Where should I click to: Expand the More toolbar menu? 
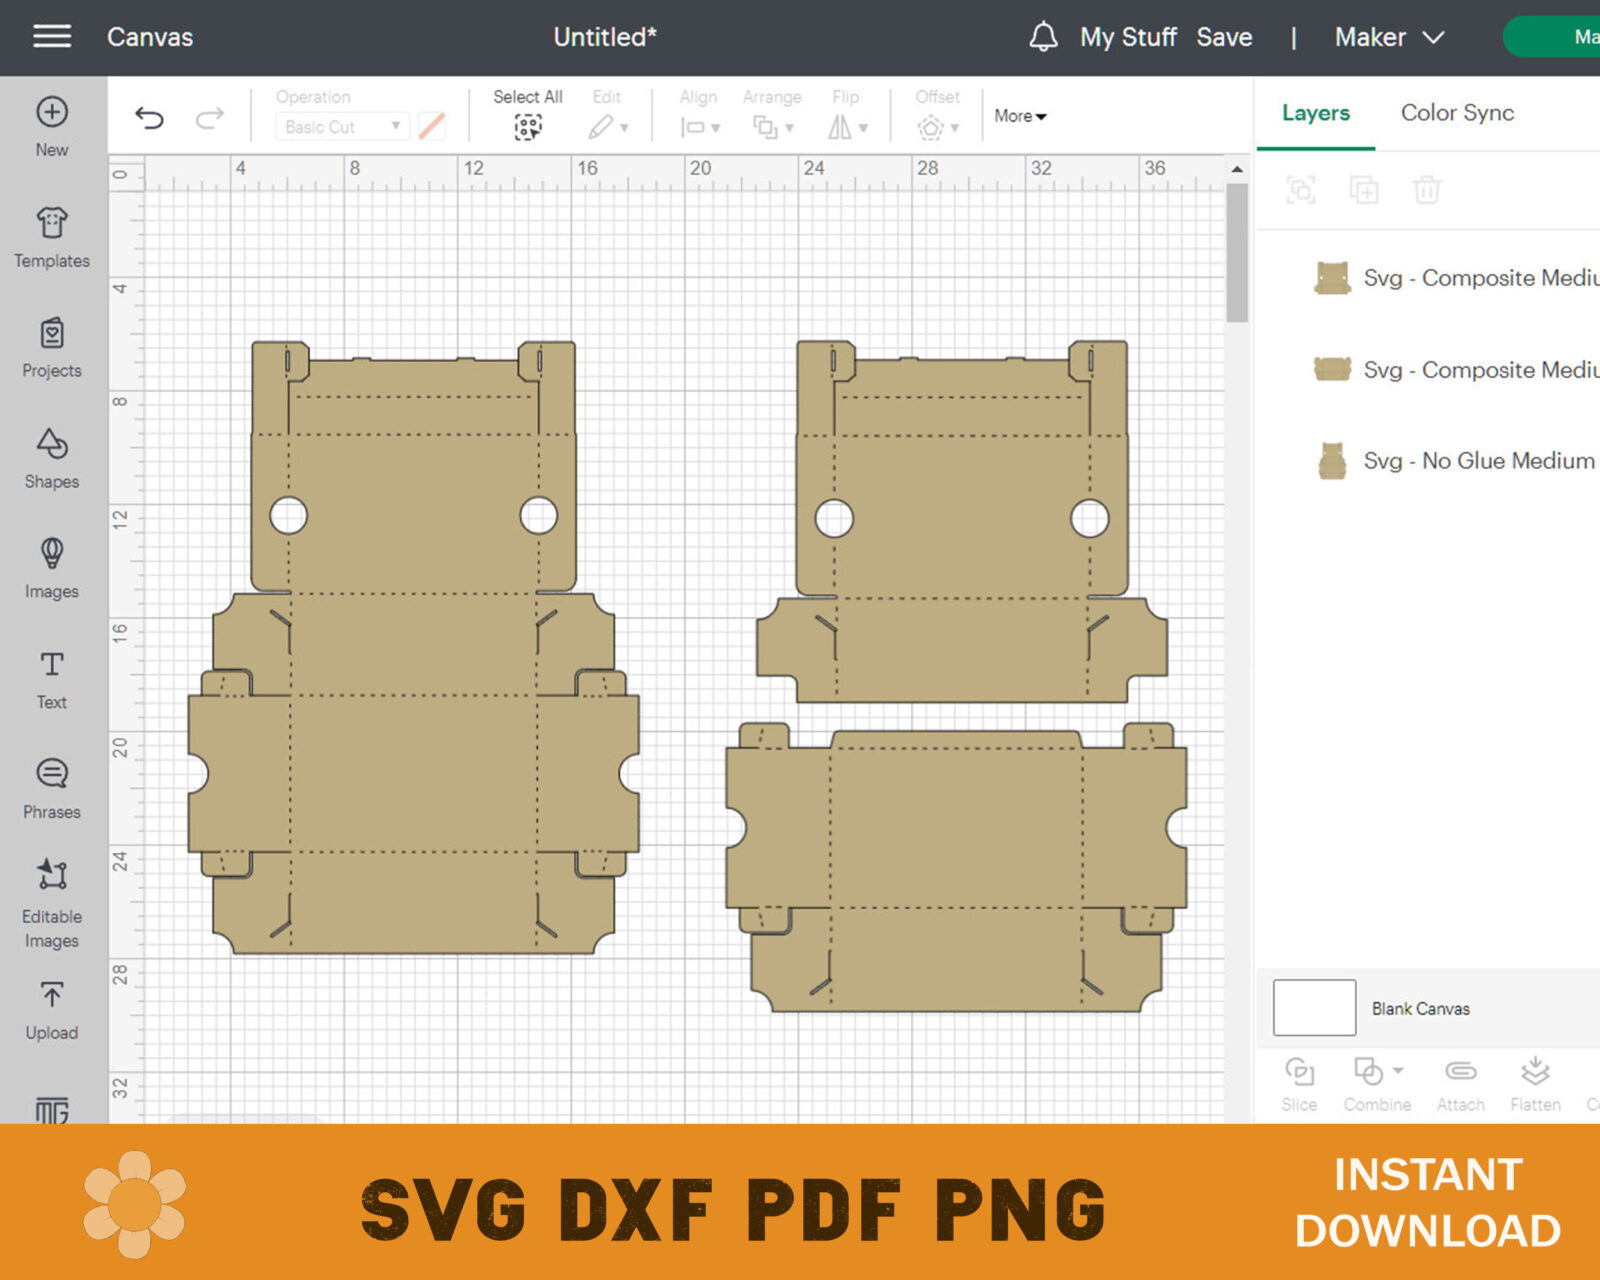(x=1020, y=116)
